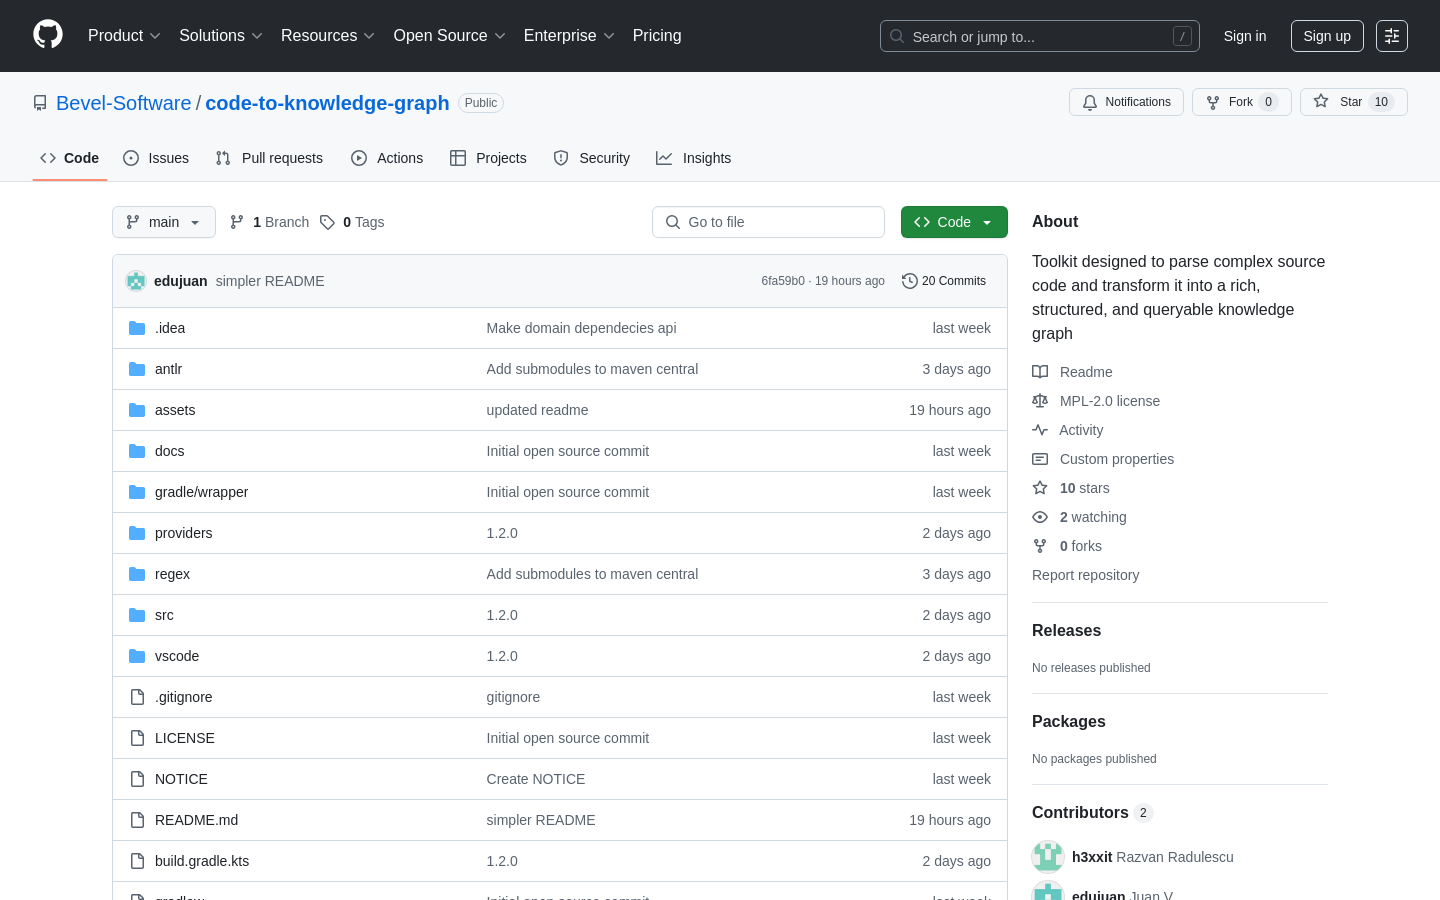Click the docs folder icon
1440x900 pixels.
tap(137, 451)
